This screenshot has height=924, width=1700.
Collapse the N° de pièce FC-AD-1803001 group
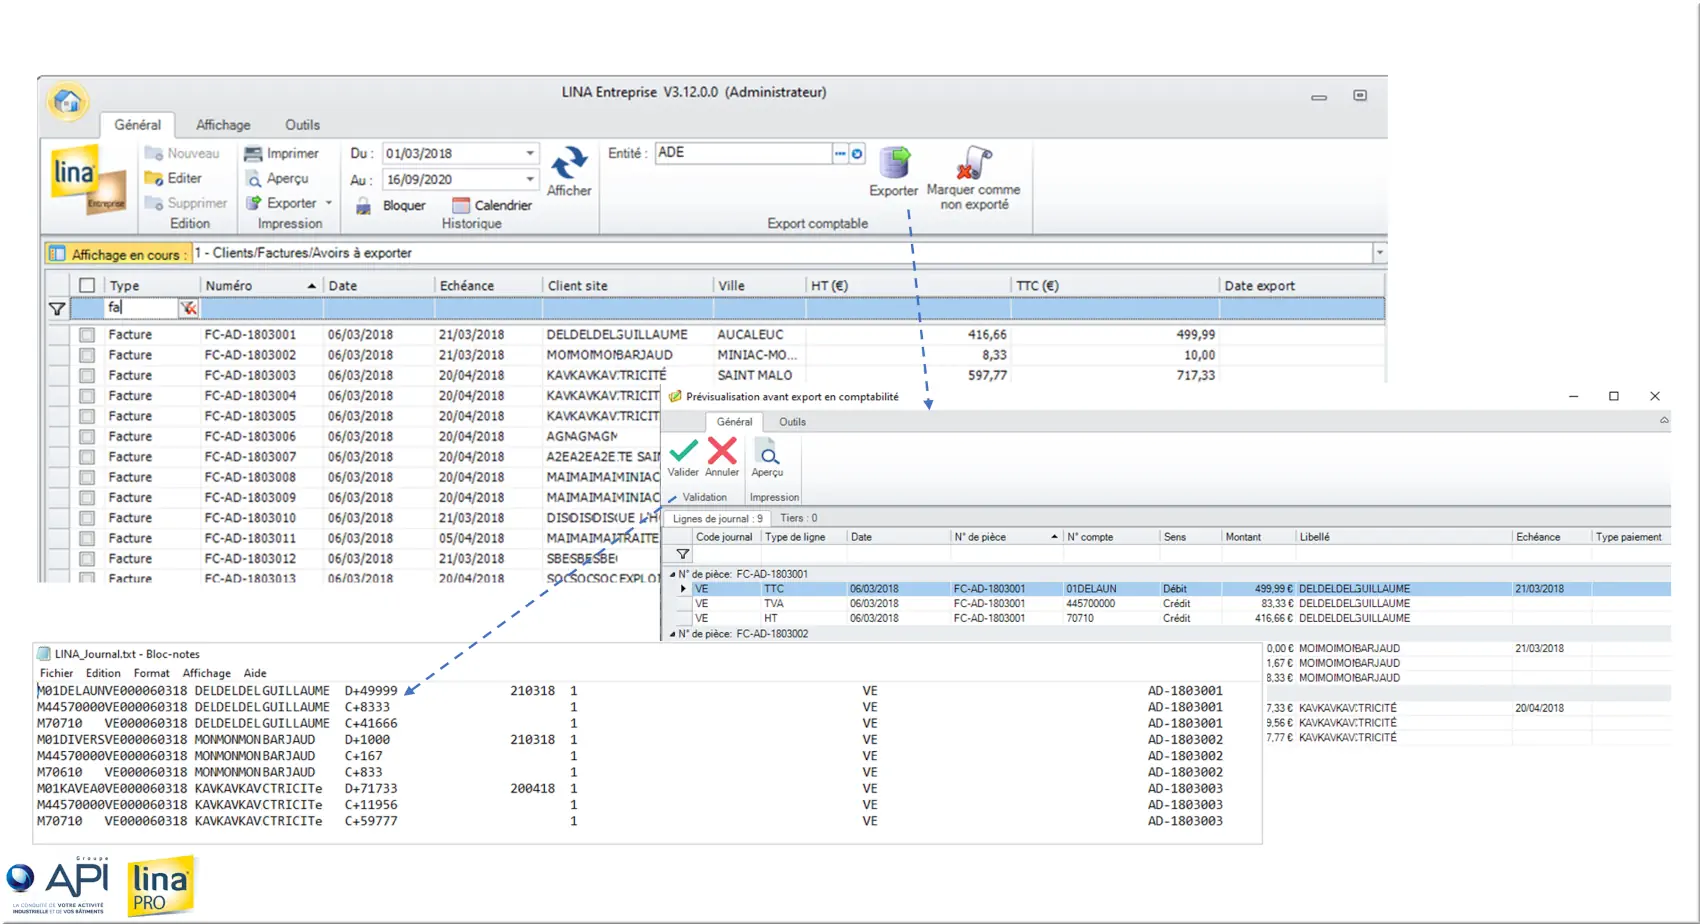click(x=672, y=575)
